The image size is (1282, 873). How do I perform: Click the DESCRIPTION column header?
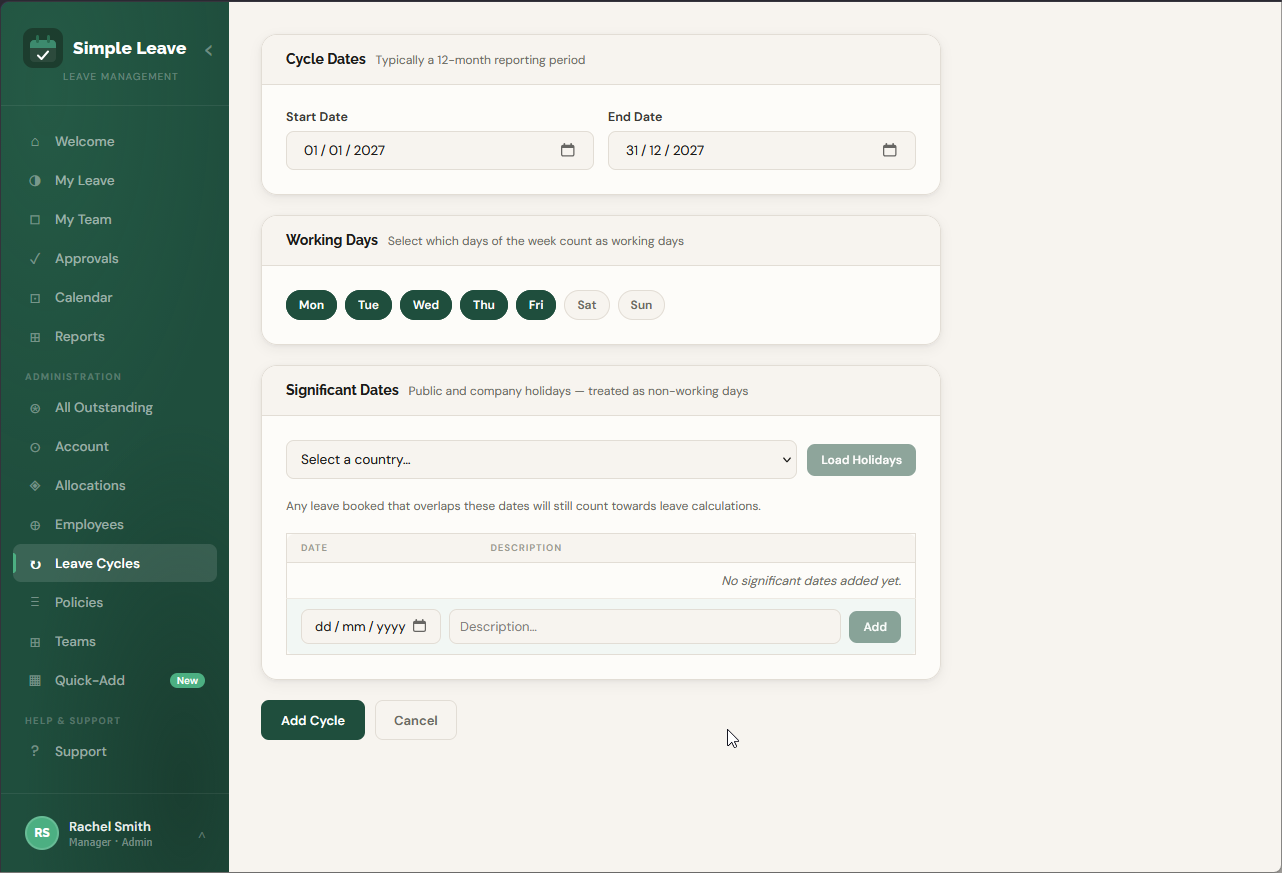coord(526,548)
